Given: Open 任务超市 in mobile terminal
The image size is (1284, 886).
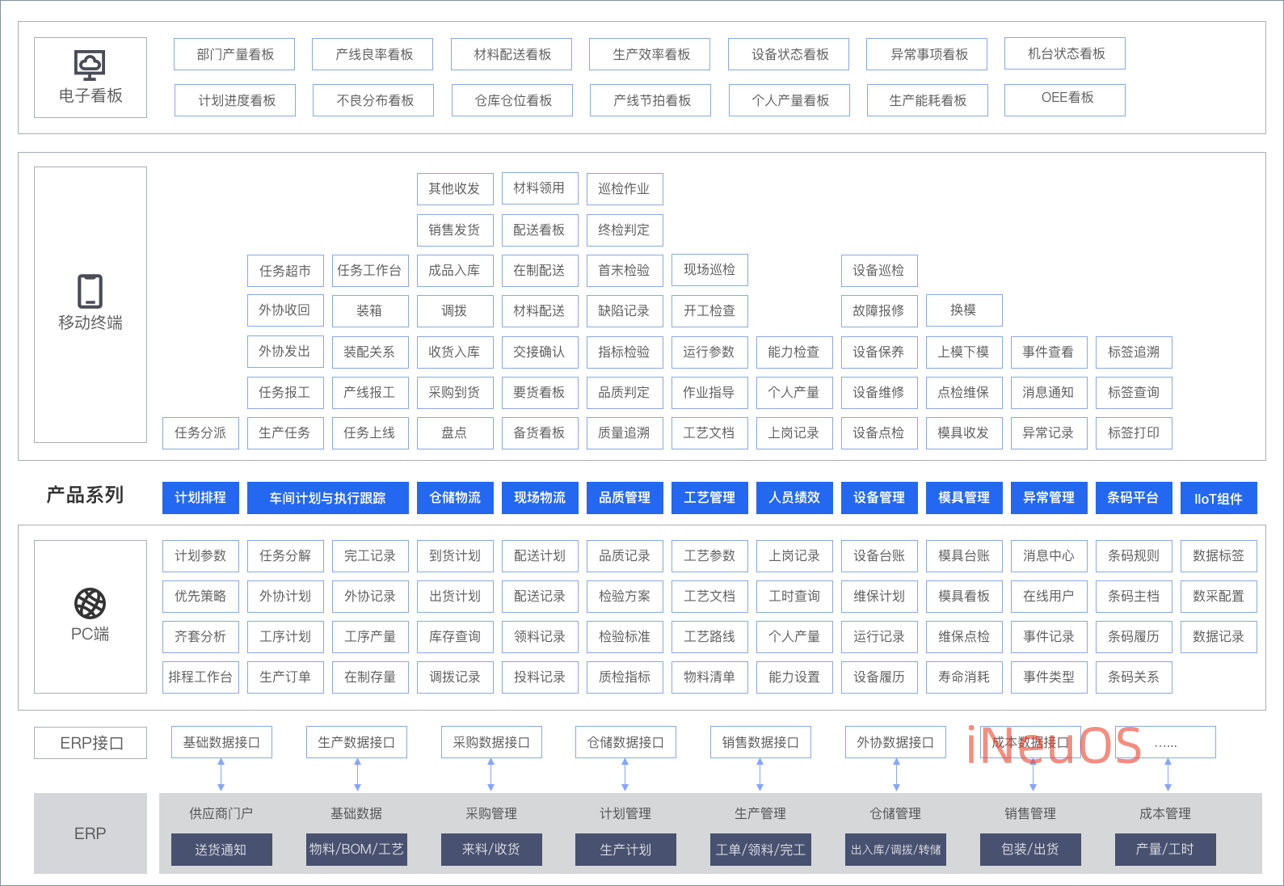Looking at the screenshot, I should (285, 270).
